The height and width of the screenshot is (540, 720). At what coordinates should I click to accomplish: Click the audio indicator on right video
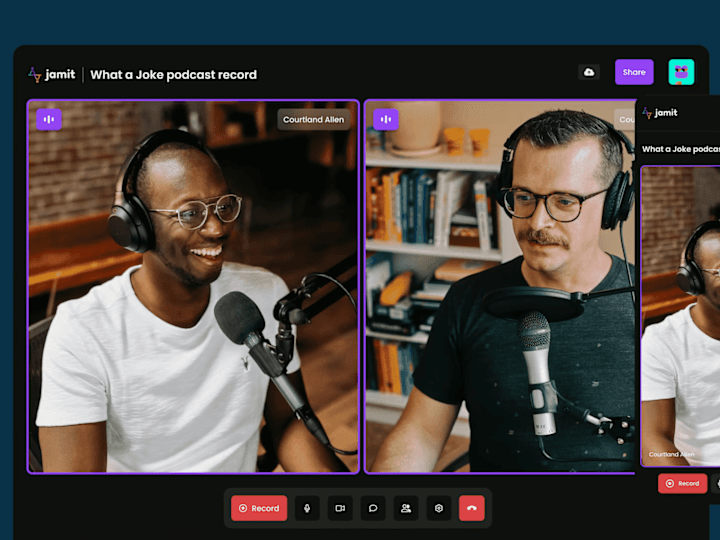[386, 119]
